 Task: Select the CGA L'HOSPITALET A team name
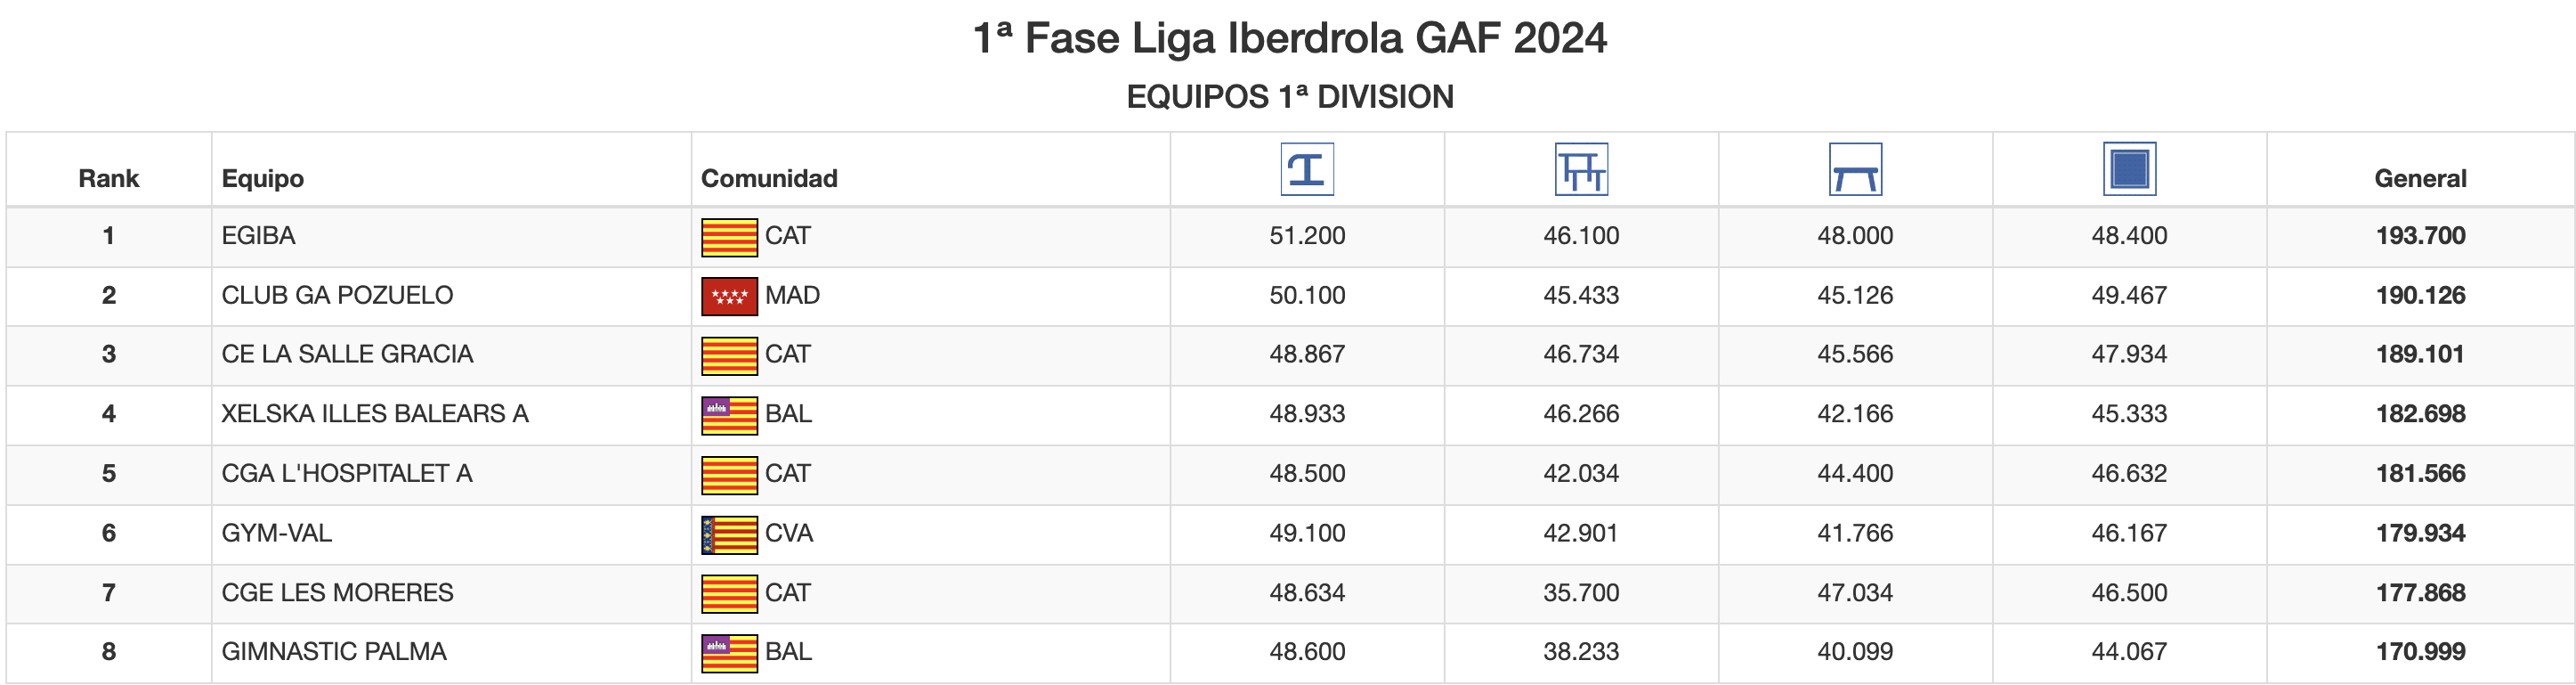pos(346,474)
